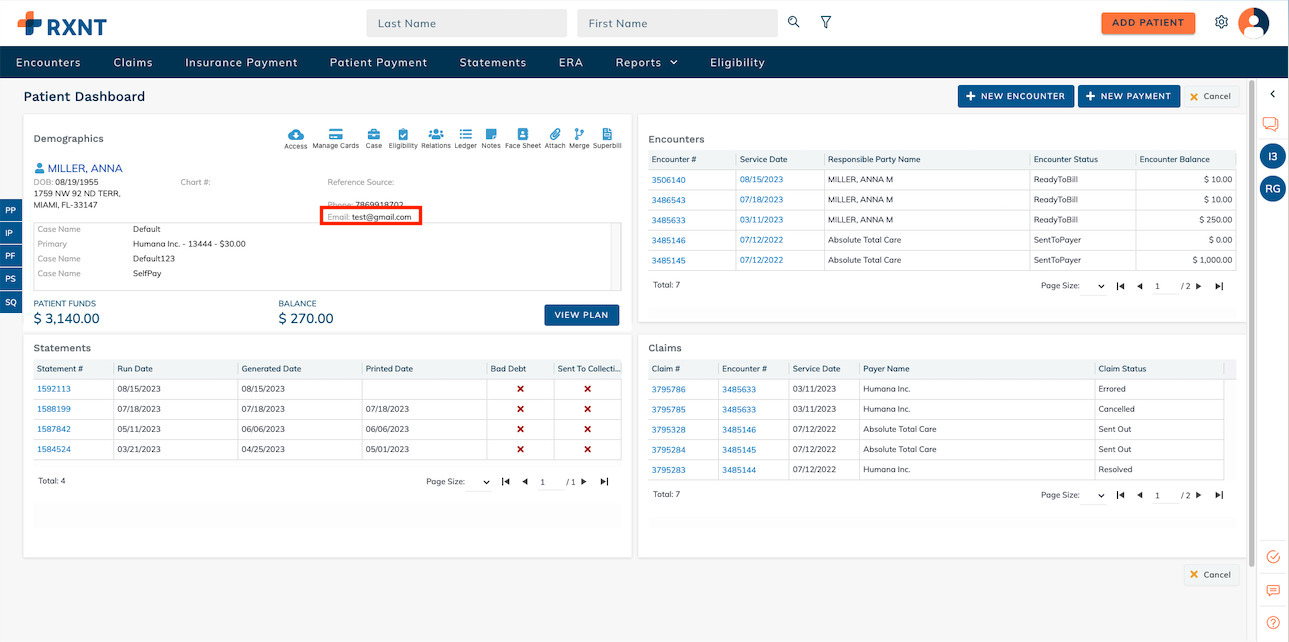1289x642 pixels.
Task: Expand the Reports dropdown menu
Action: pos(647,62)
